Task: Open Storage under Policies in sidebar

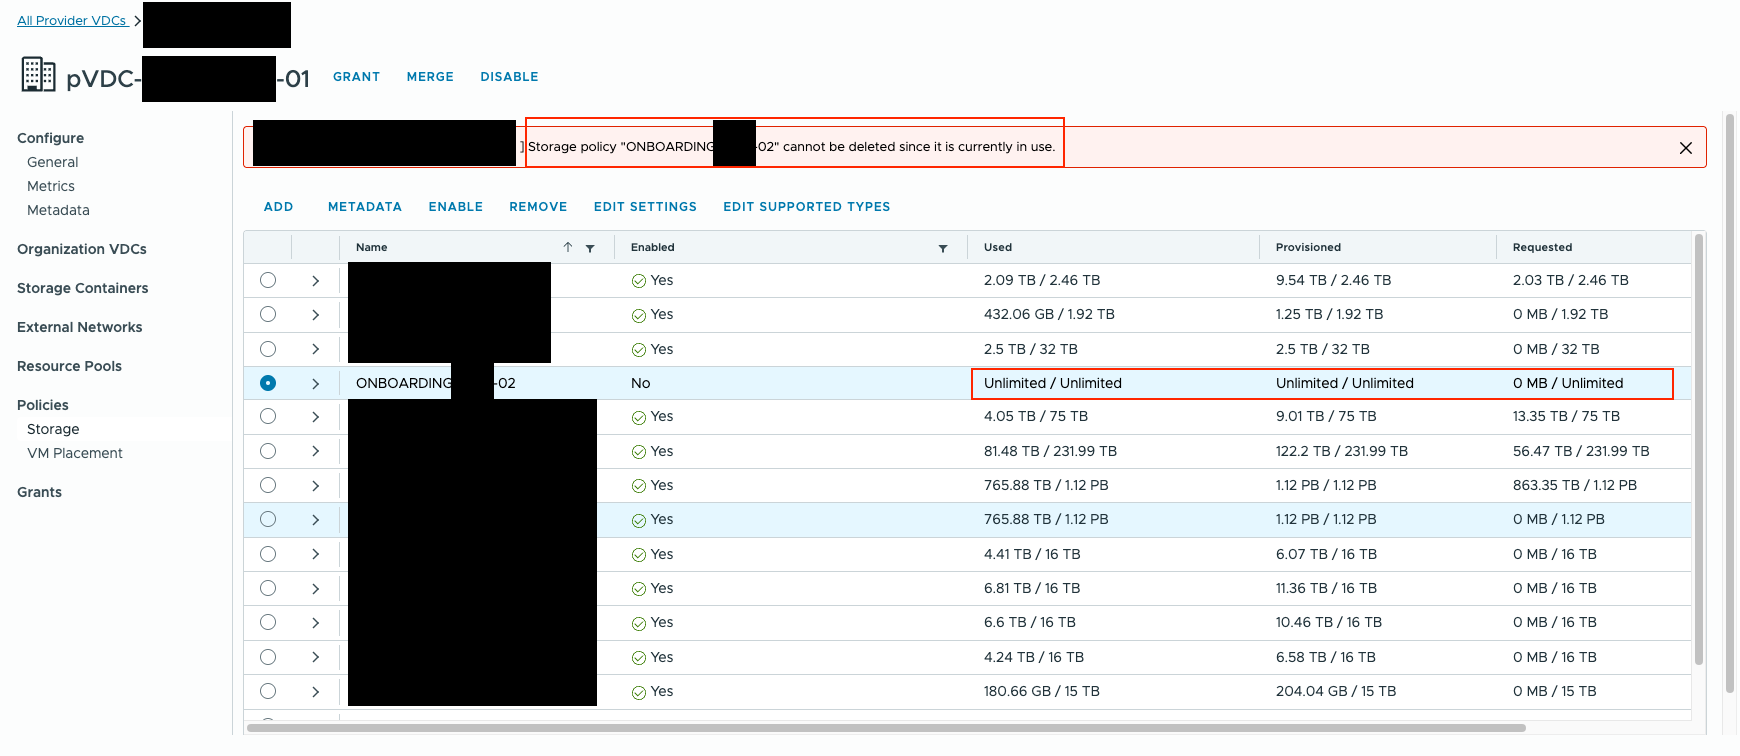Action: click(53, 429)
